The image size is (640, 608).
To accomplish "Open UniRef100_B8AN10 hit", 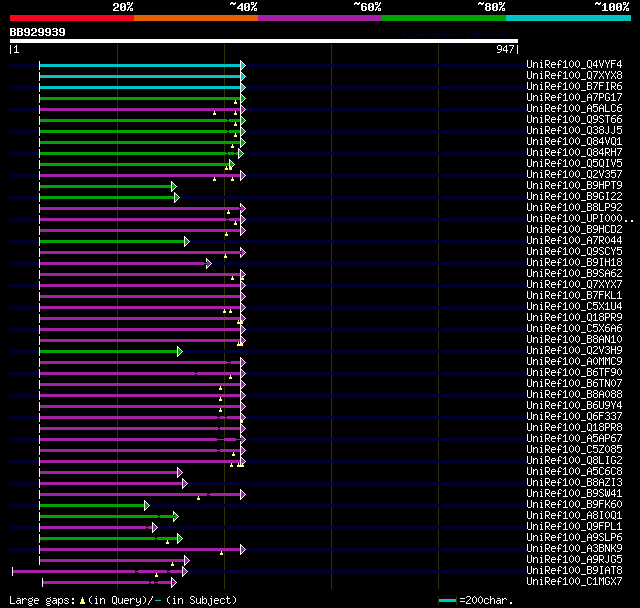I will pos(574,340).
